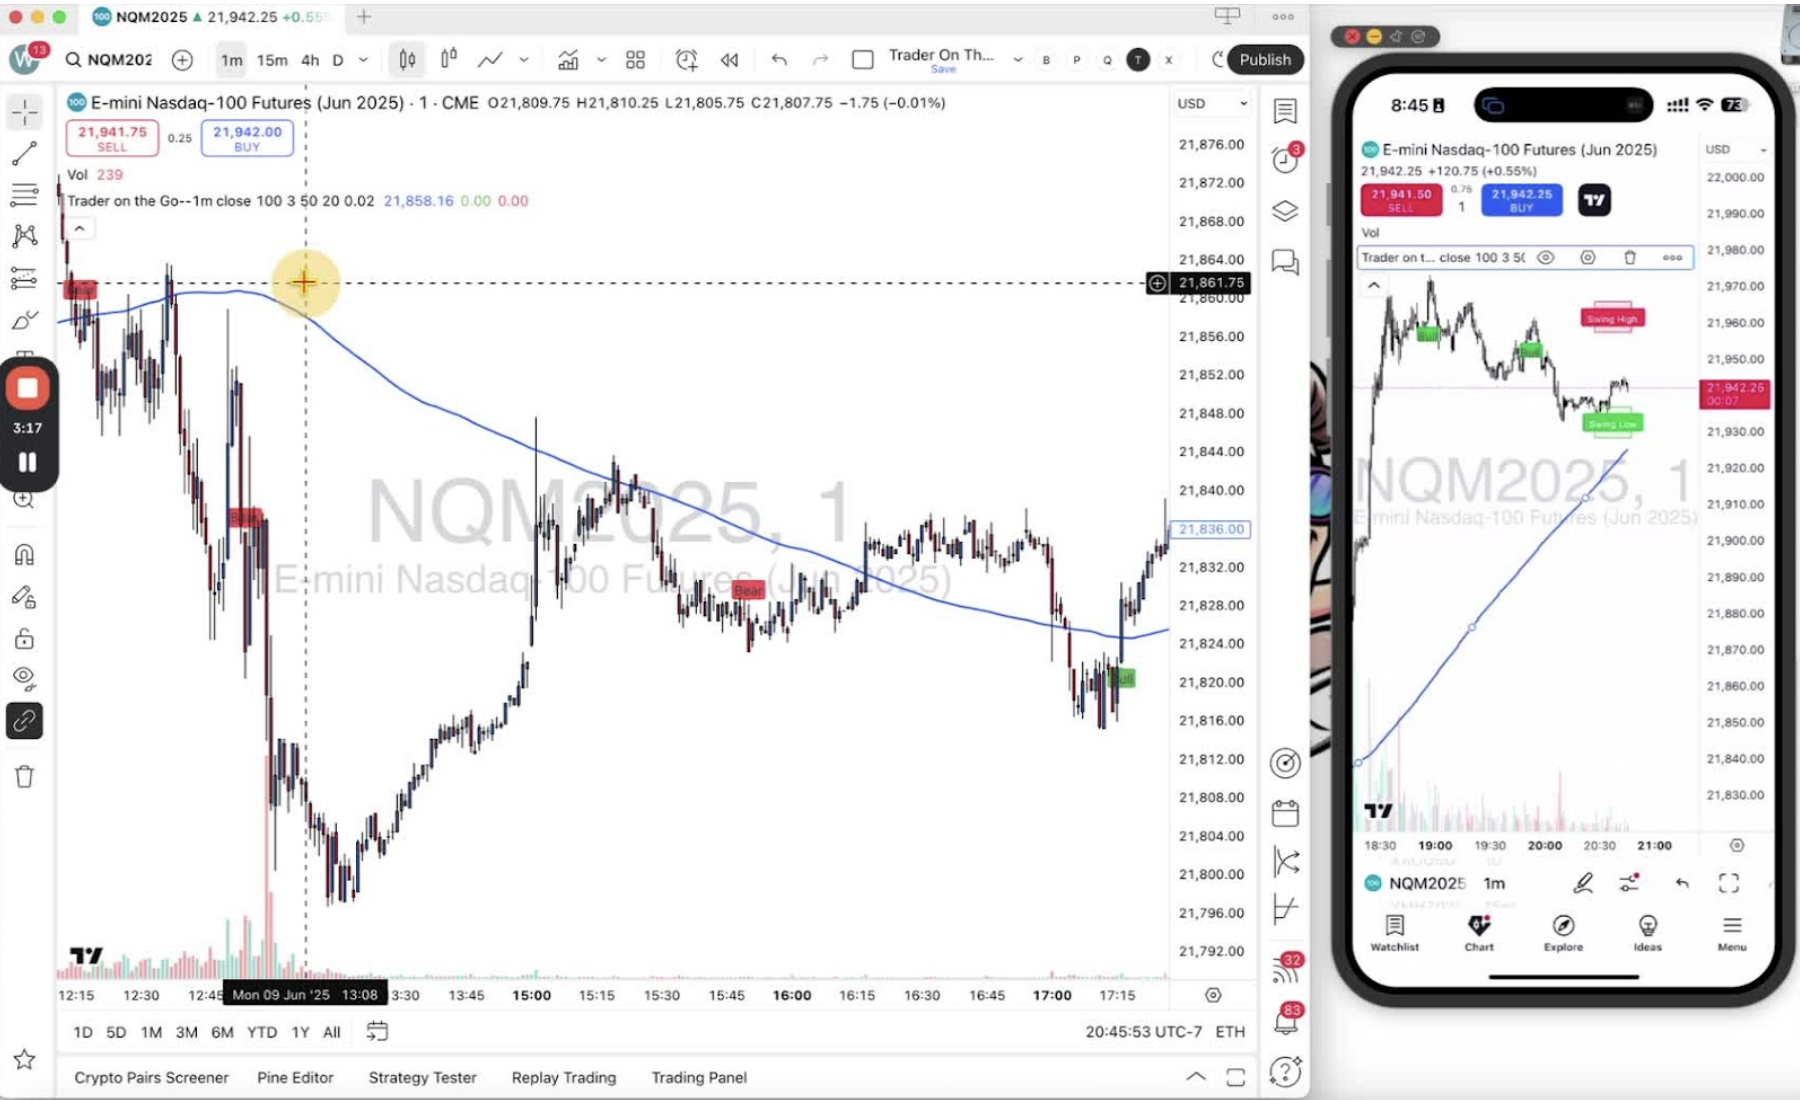
Task: Click the layout checkbox square
Action: [863, 60]
